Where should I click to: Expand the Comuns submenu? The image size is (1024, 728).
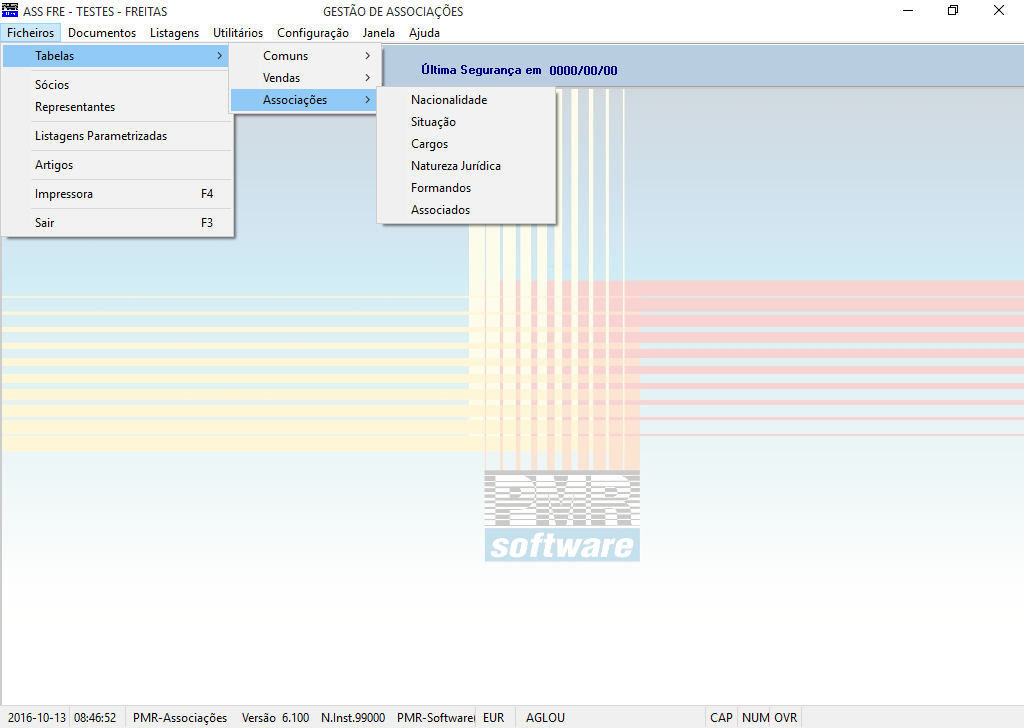coord(304,56)
